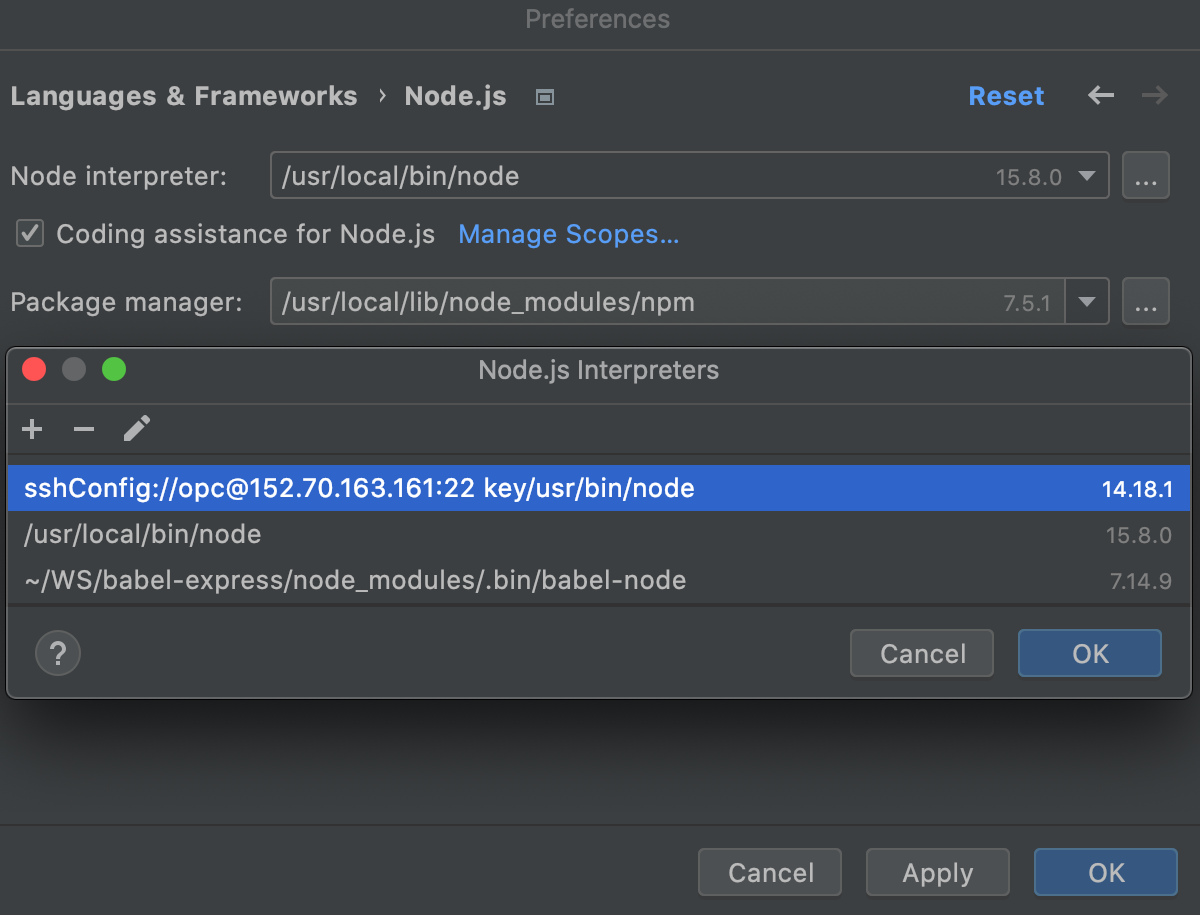1200x915 pixels.
Task: Confirm interpreter choice with OK
Action: tap(1089, 653)
